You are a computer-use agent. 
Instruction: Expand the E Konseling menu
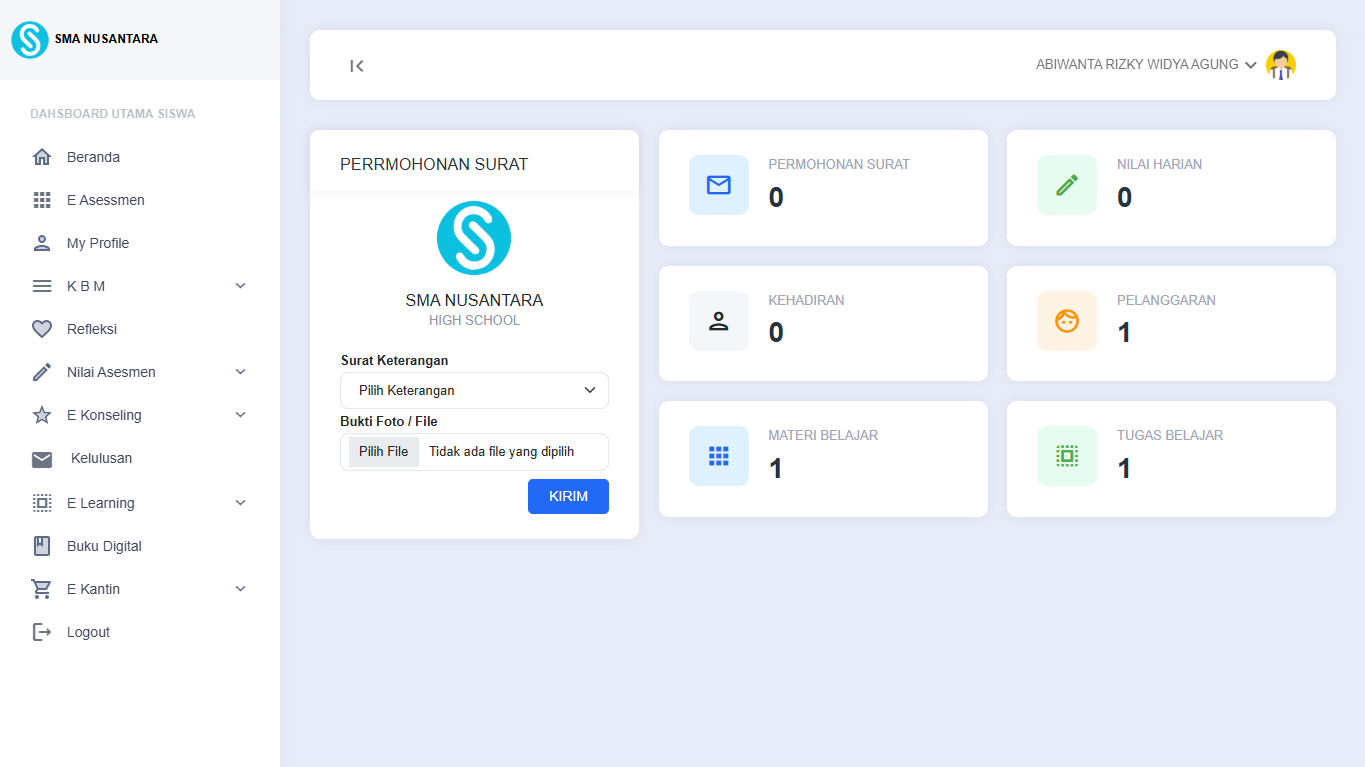(139, 415)
